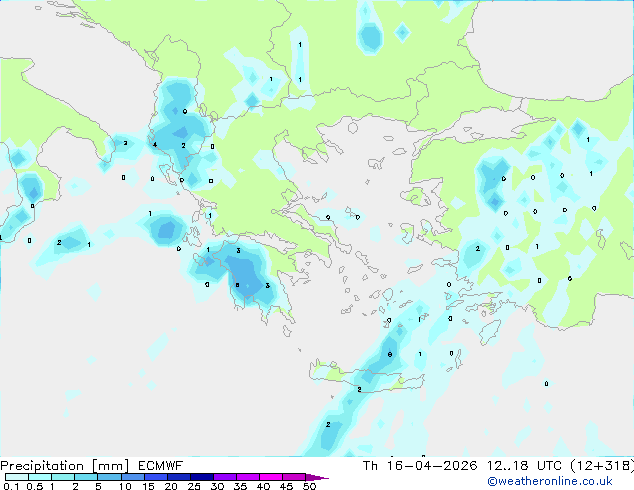Click the legend scale label 20
This screenshot has width=634, height=490.
[171, 486]
